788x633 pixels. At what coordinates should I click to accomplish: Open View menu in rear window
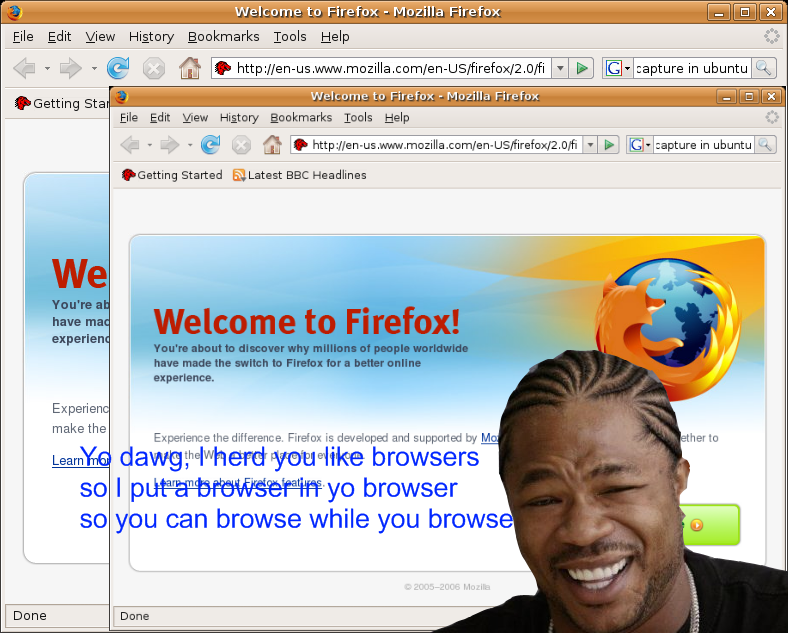point(100,37)
